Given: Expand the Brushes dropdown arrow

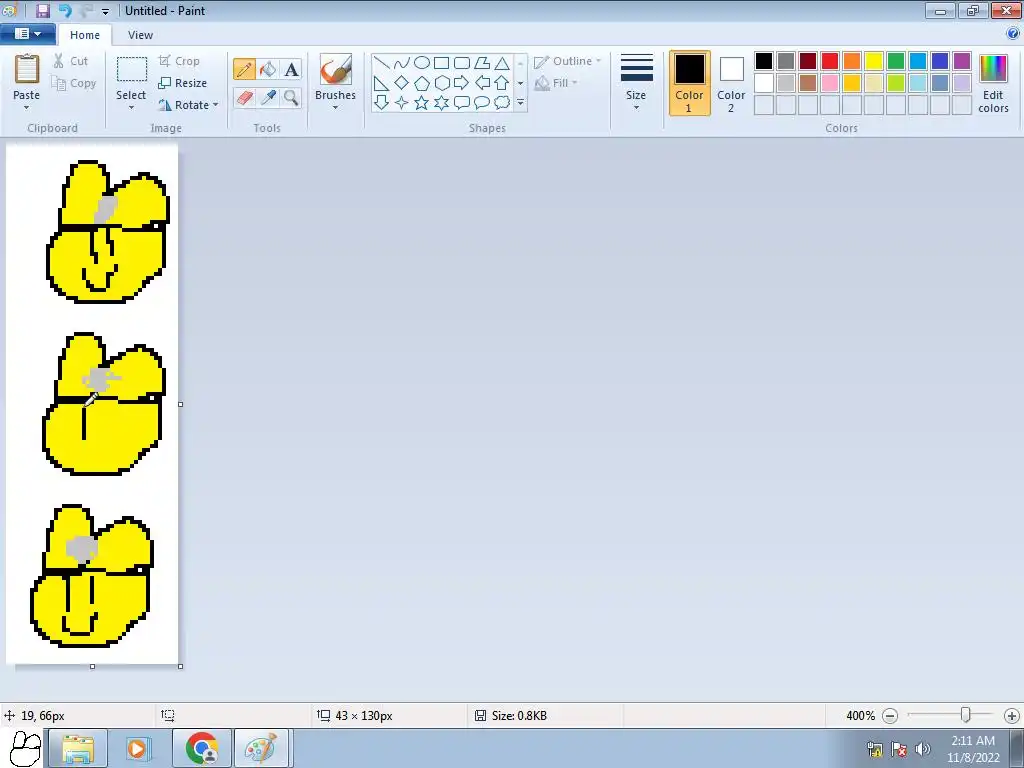Looking at the screenshot, I should point(335,107).
